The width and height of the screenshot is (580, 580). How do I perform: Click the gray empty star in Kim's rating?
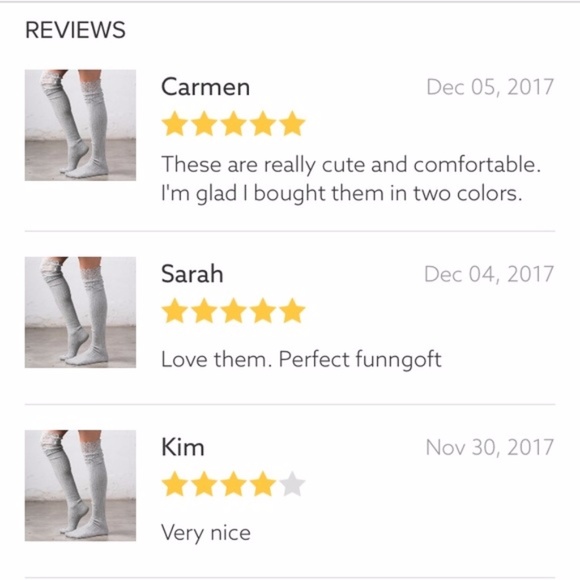pos(292,484)
